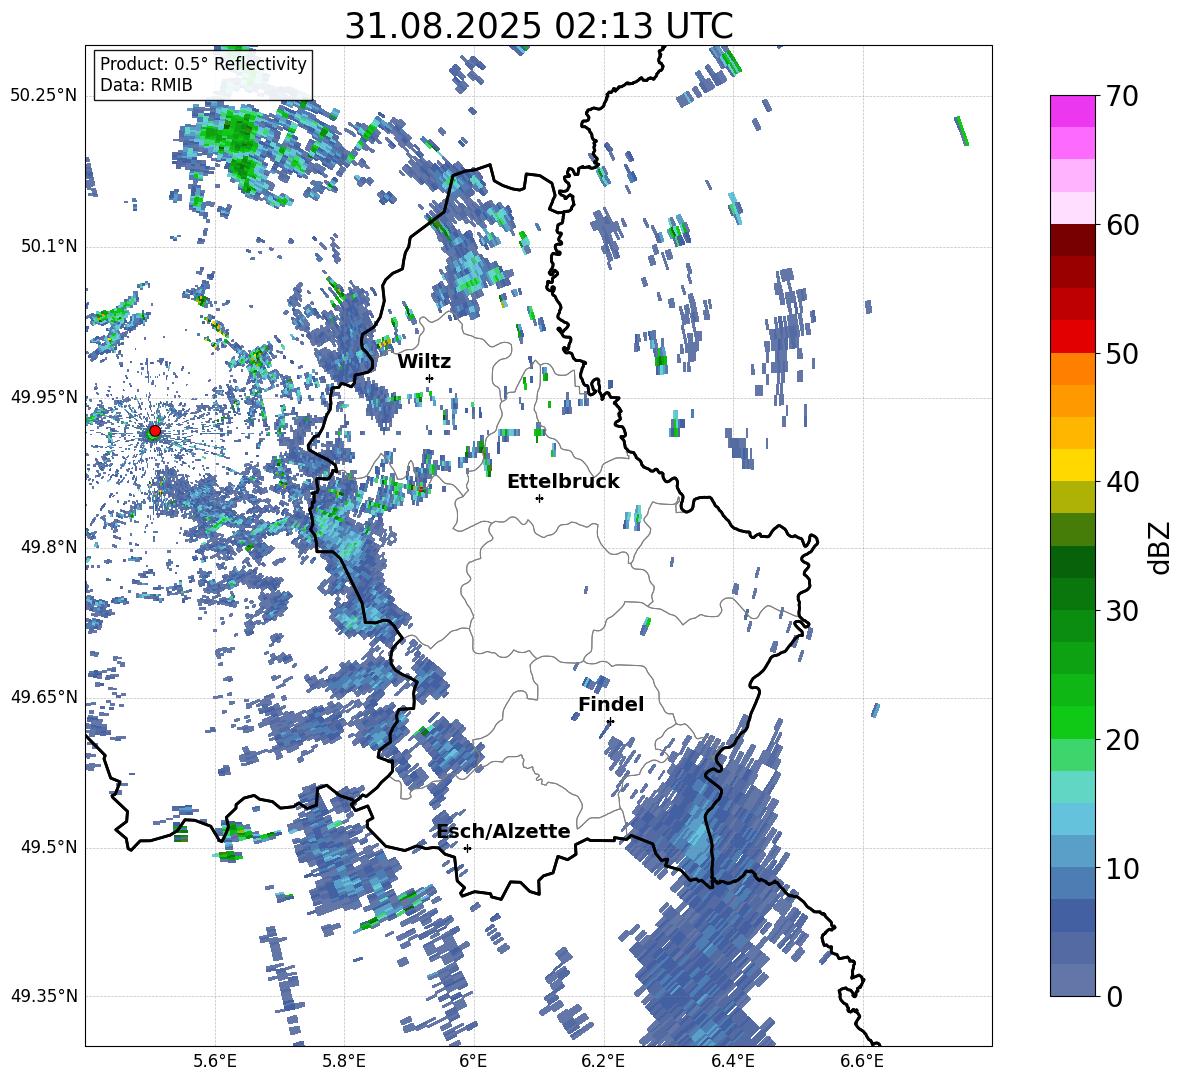The width and height of the screenshot is (1184, 1081).
Task: Click the Ettelbruck city label
Action: tap(563, 482)
